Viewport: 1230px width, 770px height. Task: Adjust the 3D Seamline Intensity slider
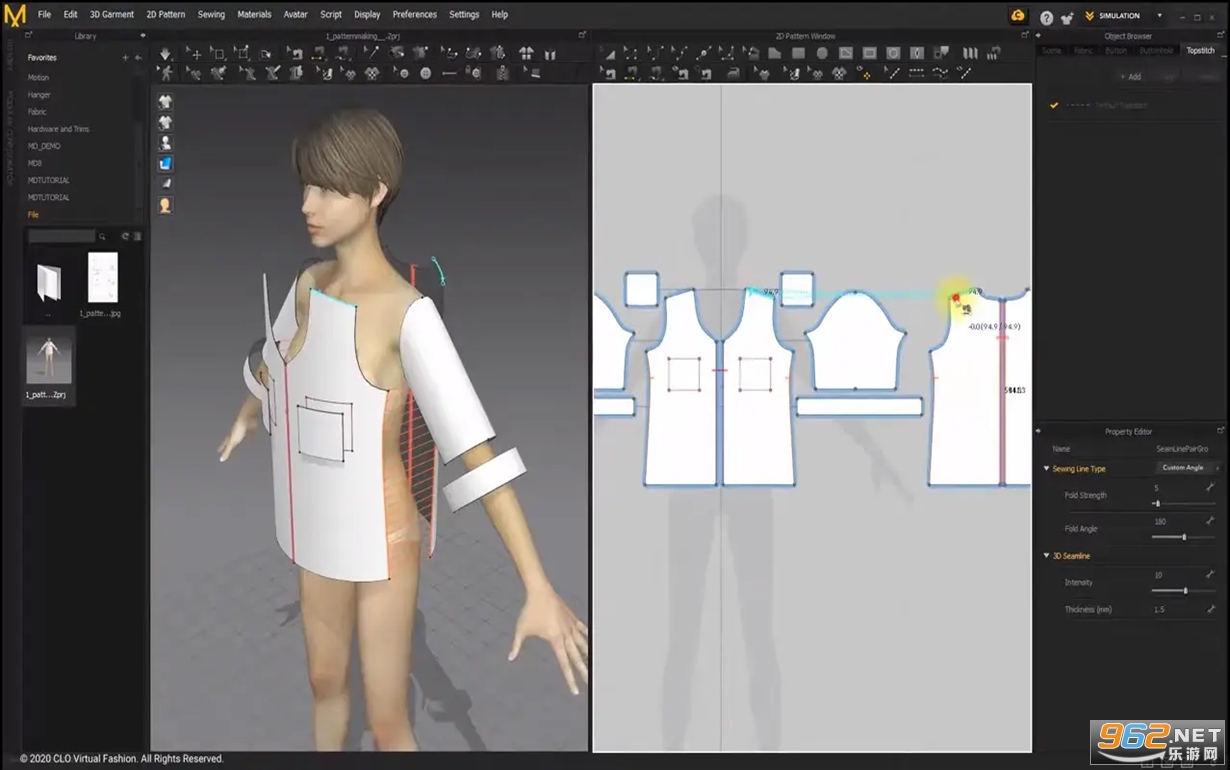tap(1184, 590)
